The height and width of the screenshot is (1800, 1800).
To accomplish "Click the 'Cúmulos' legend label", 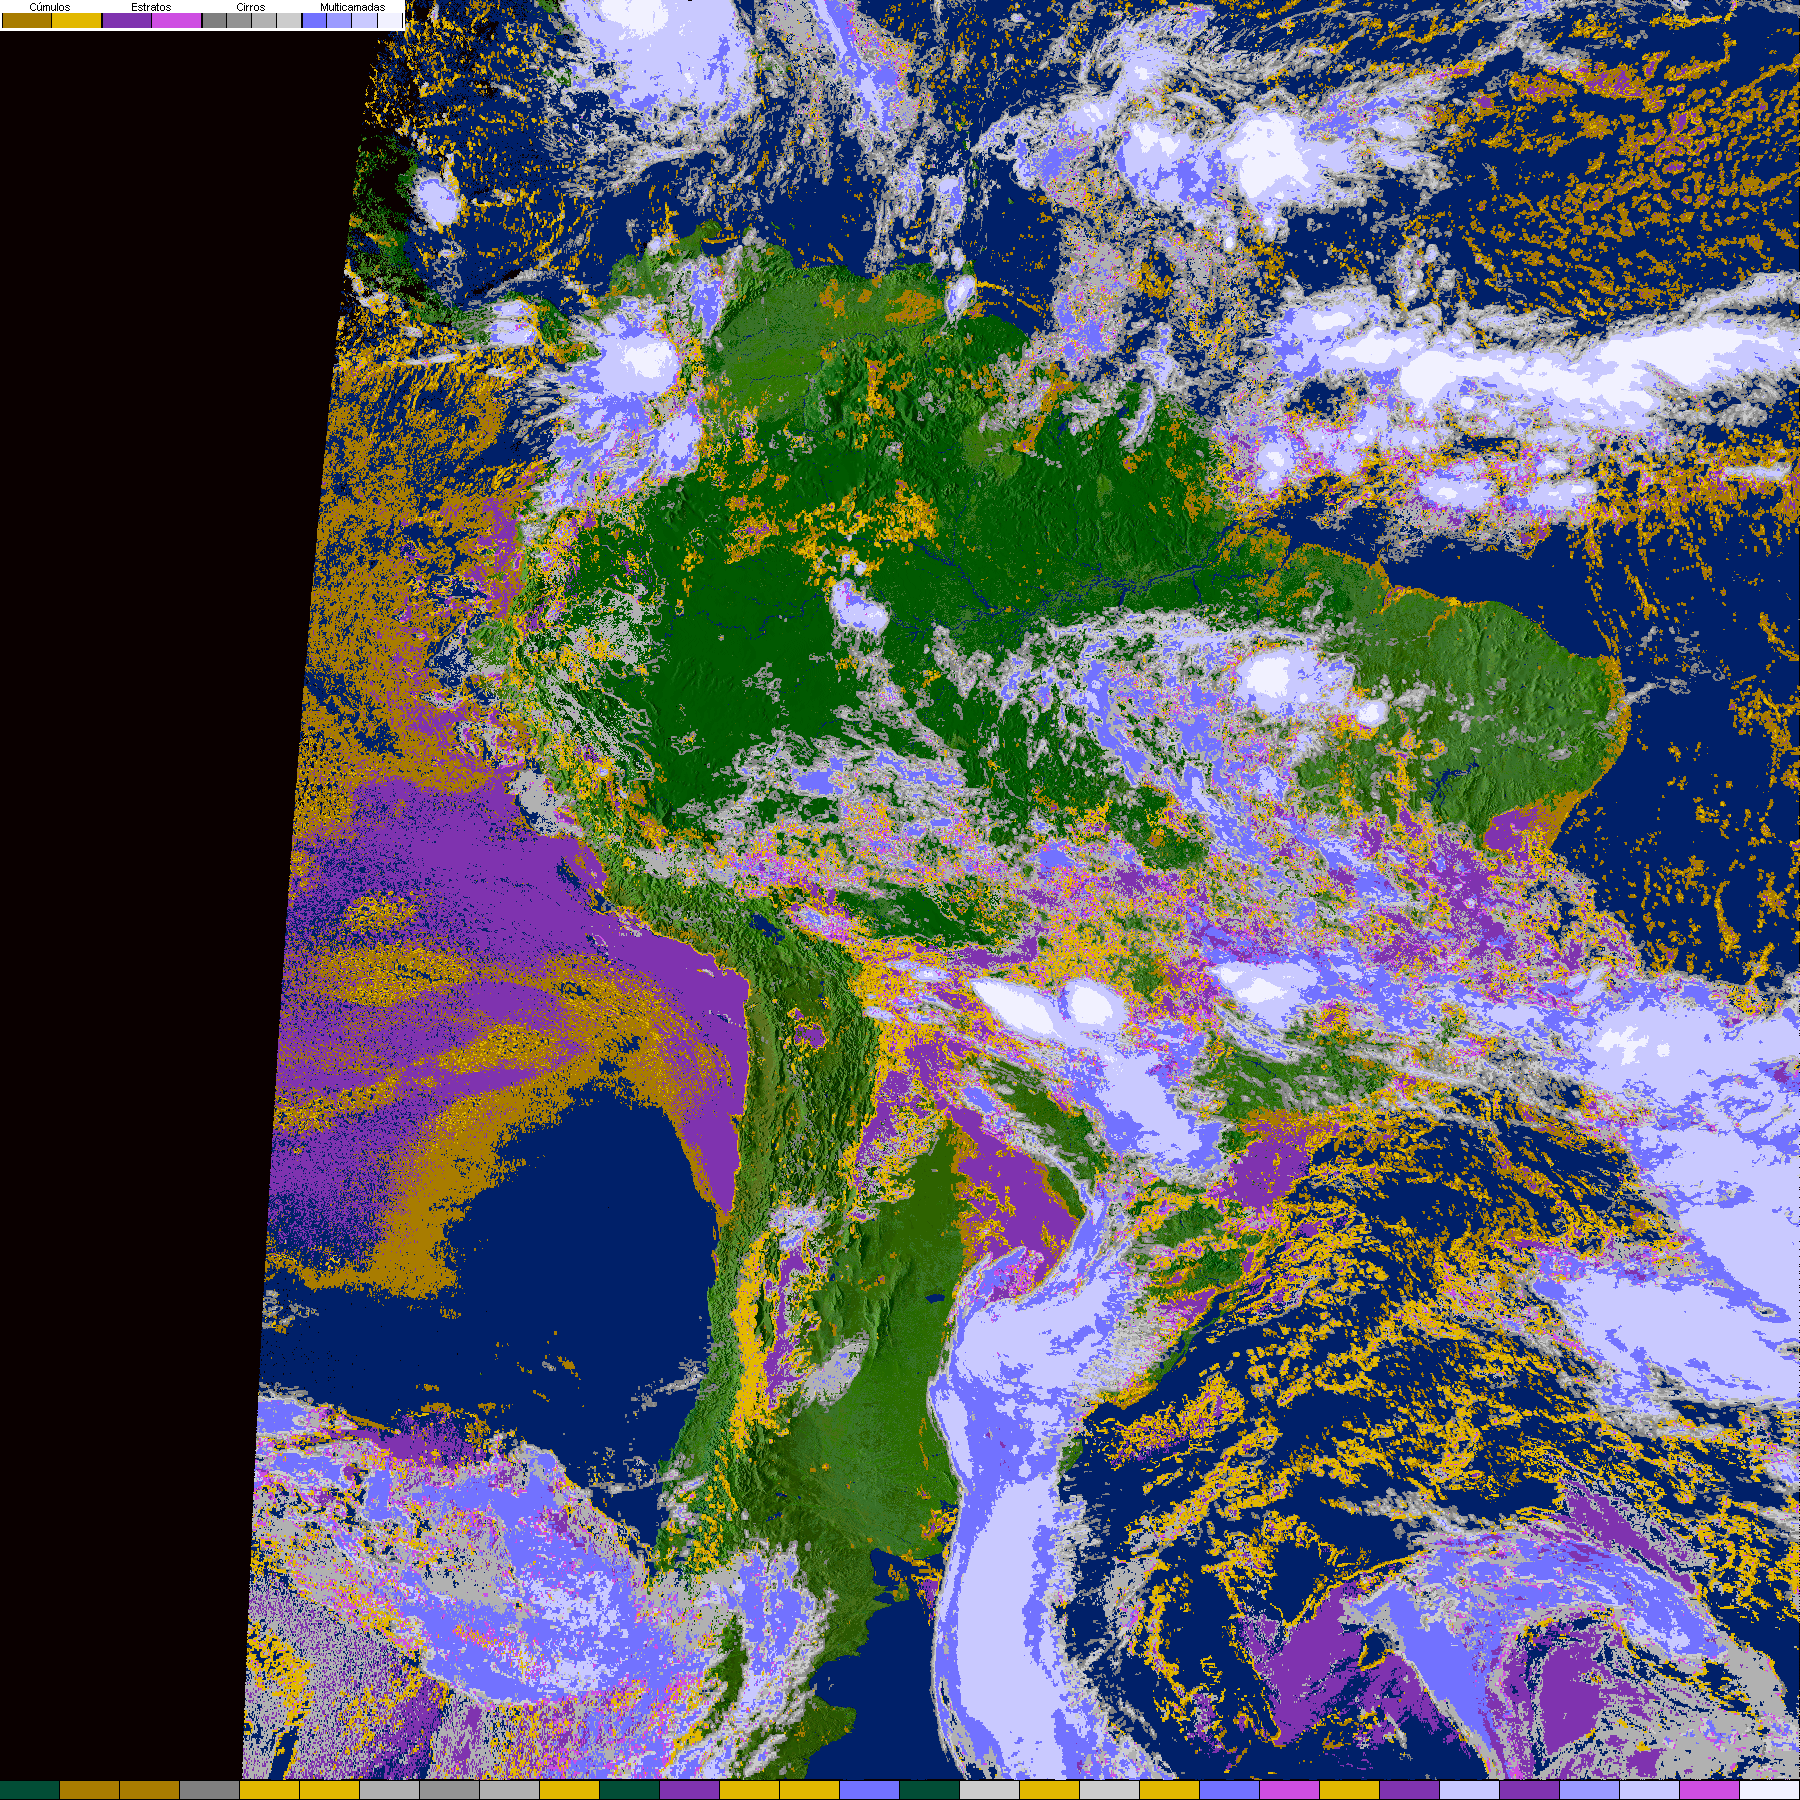I will (x=50, y=7).
